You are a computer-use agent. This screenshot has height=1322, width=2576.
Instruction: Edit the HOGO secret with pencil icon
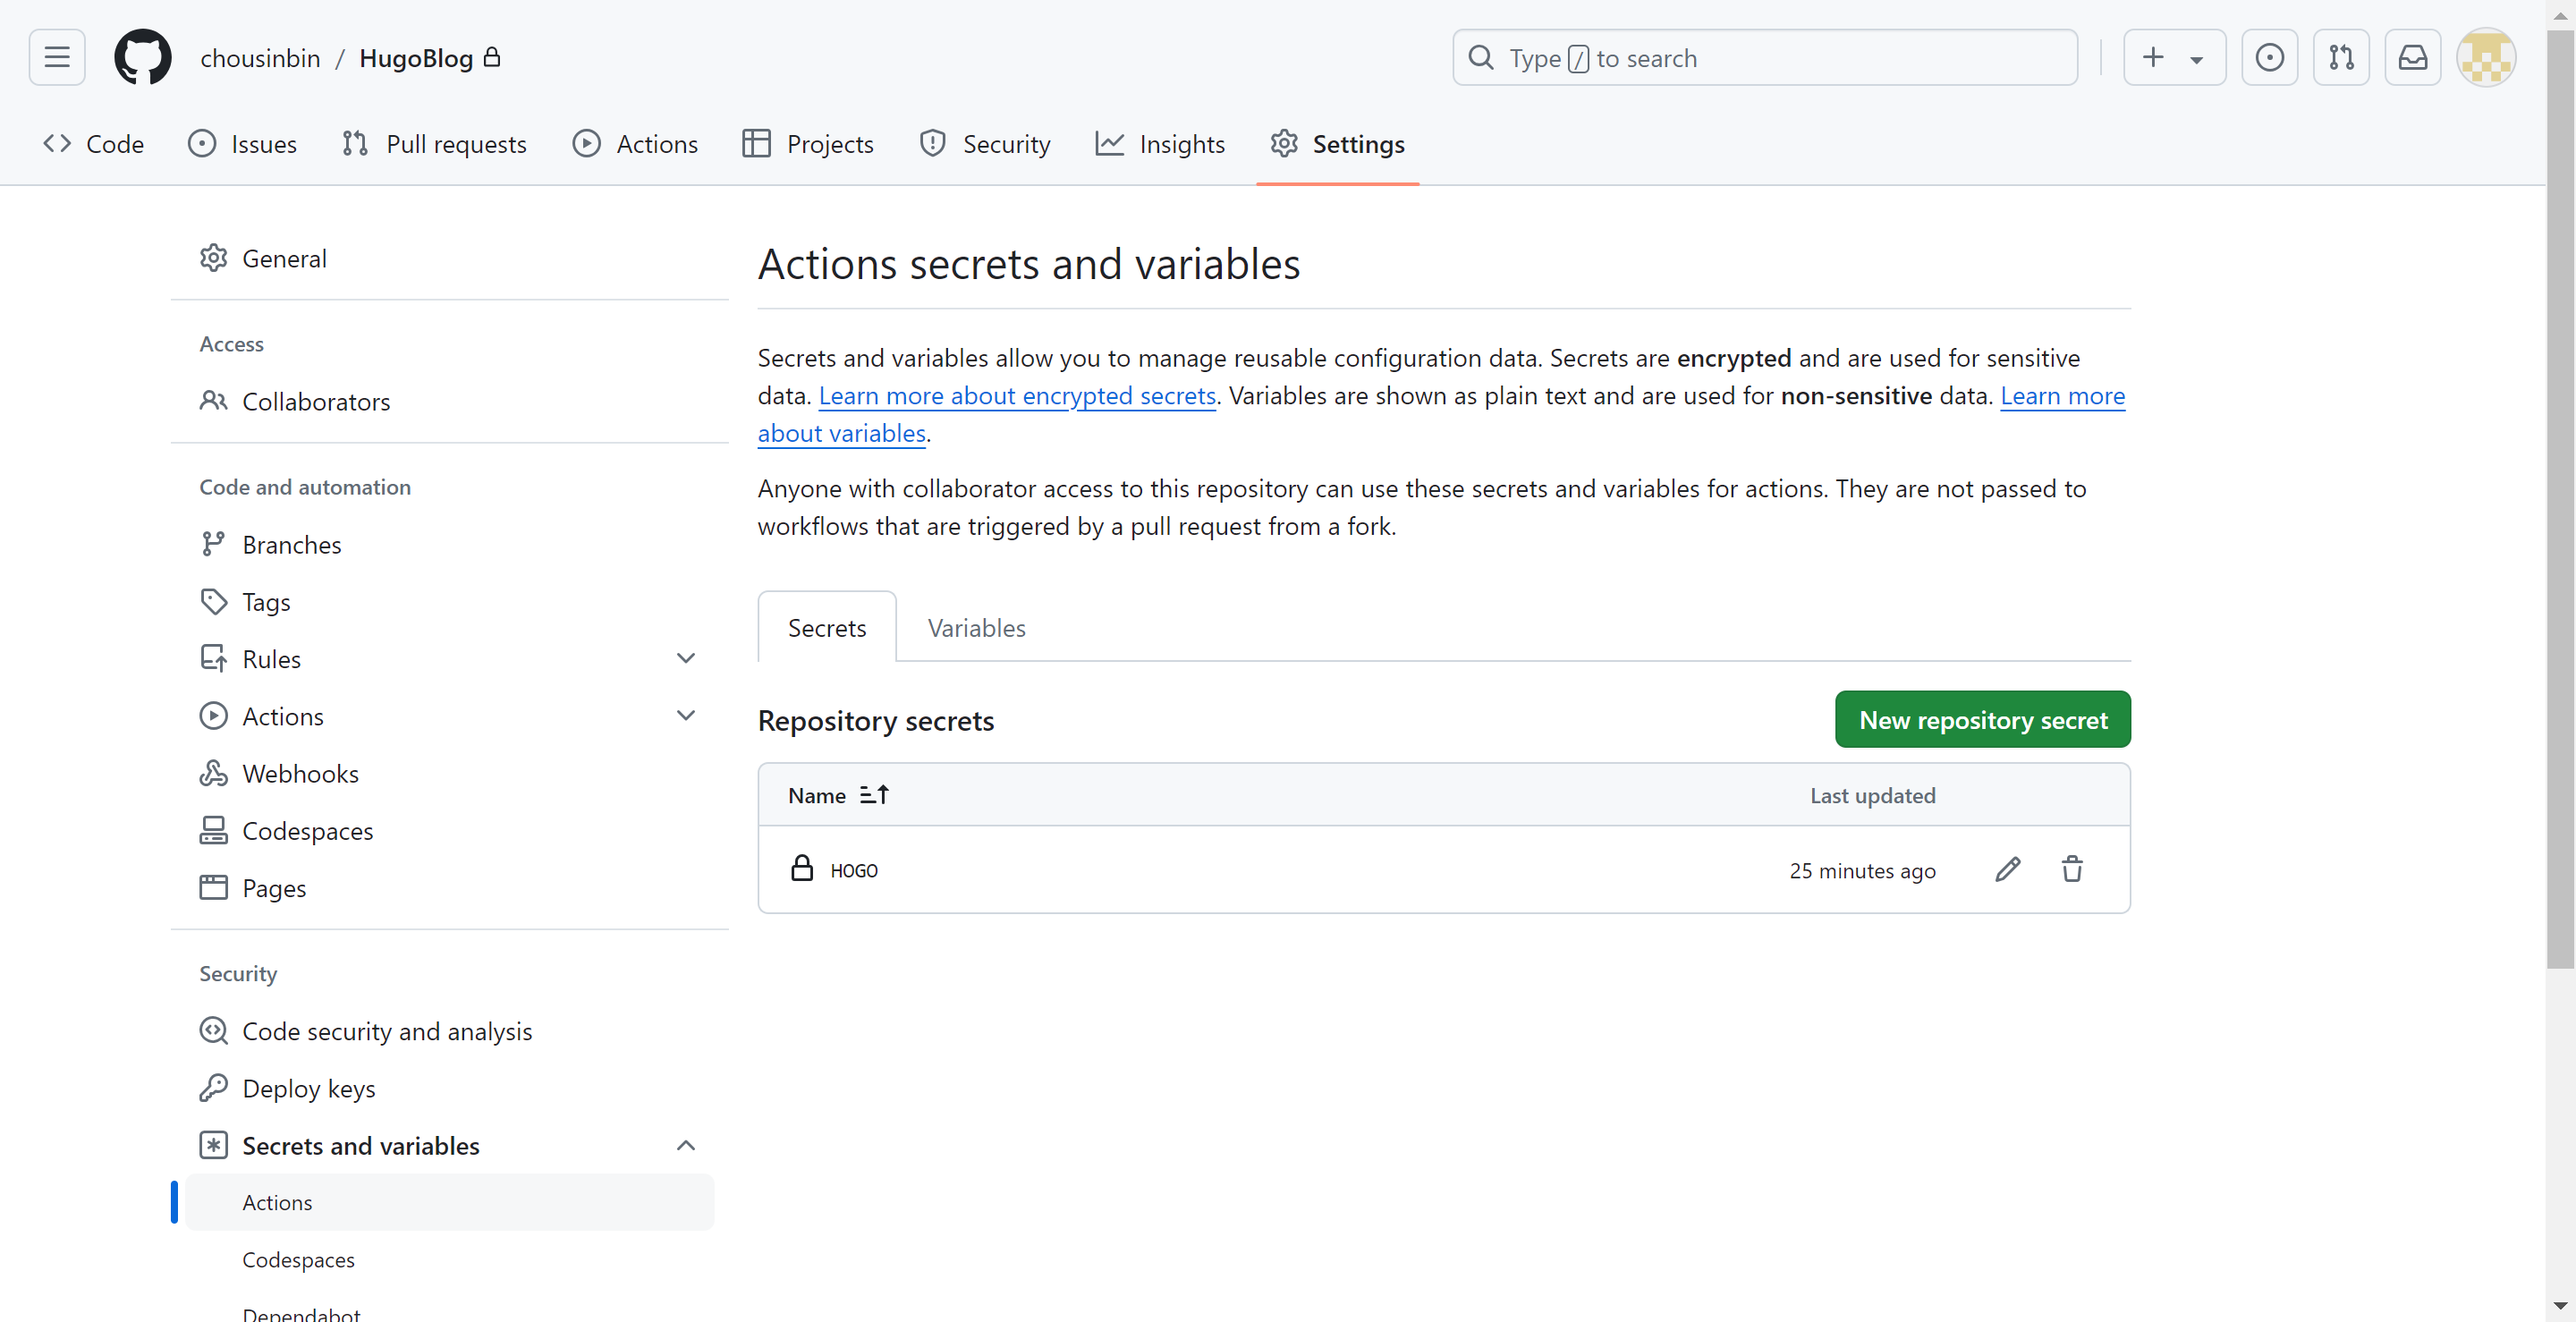[2007, 869]
